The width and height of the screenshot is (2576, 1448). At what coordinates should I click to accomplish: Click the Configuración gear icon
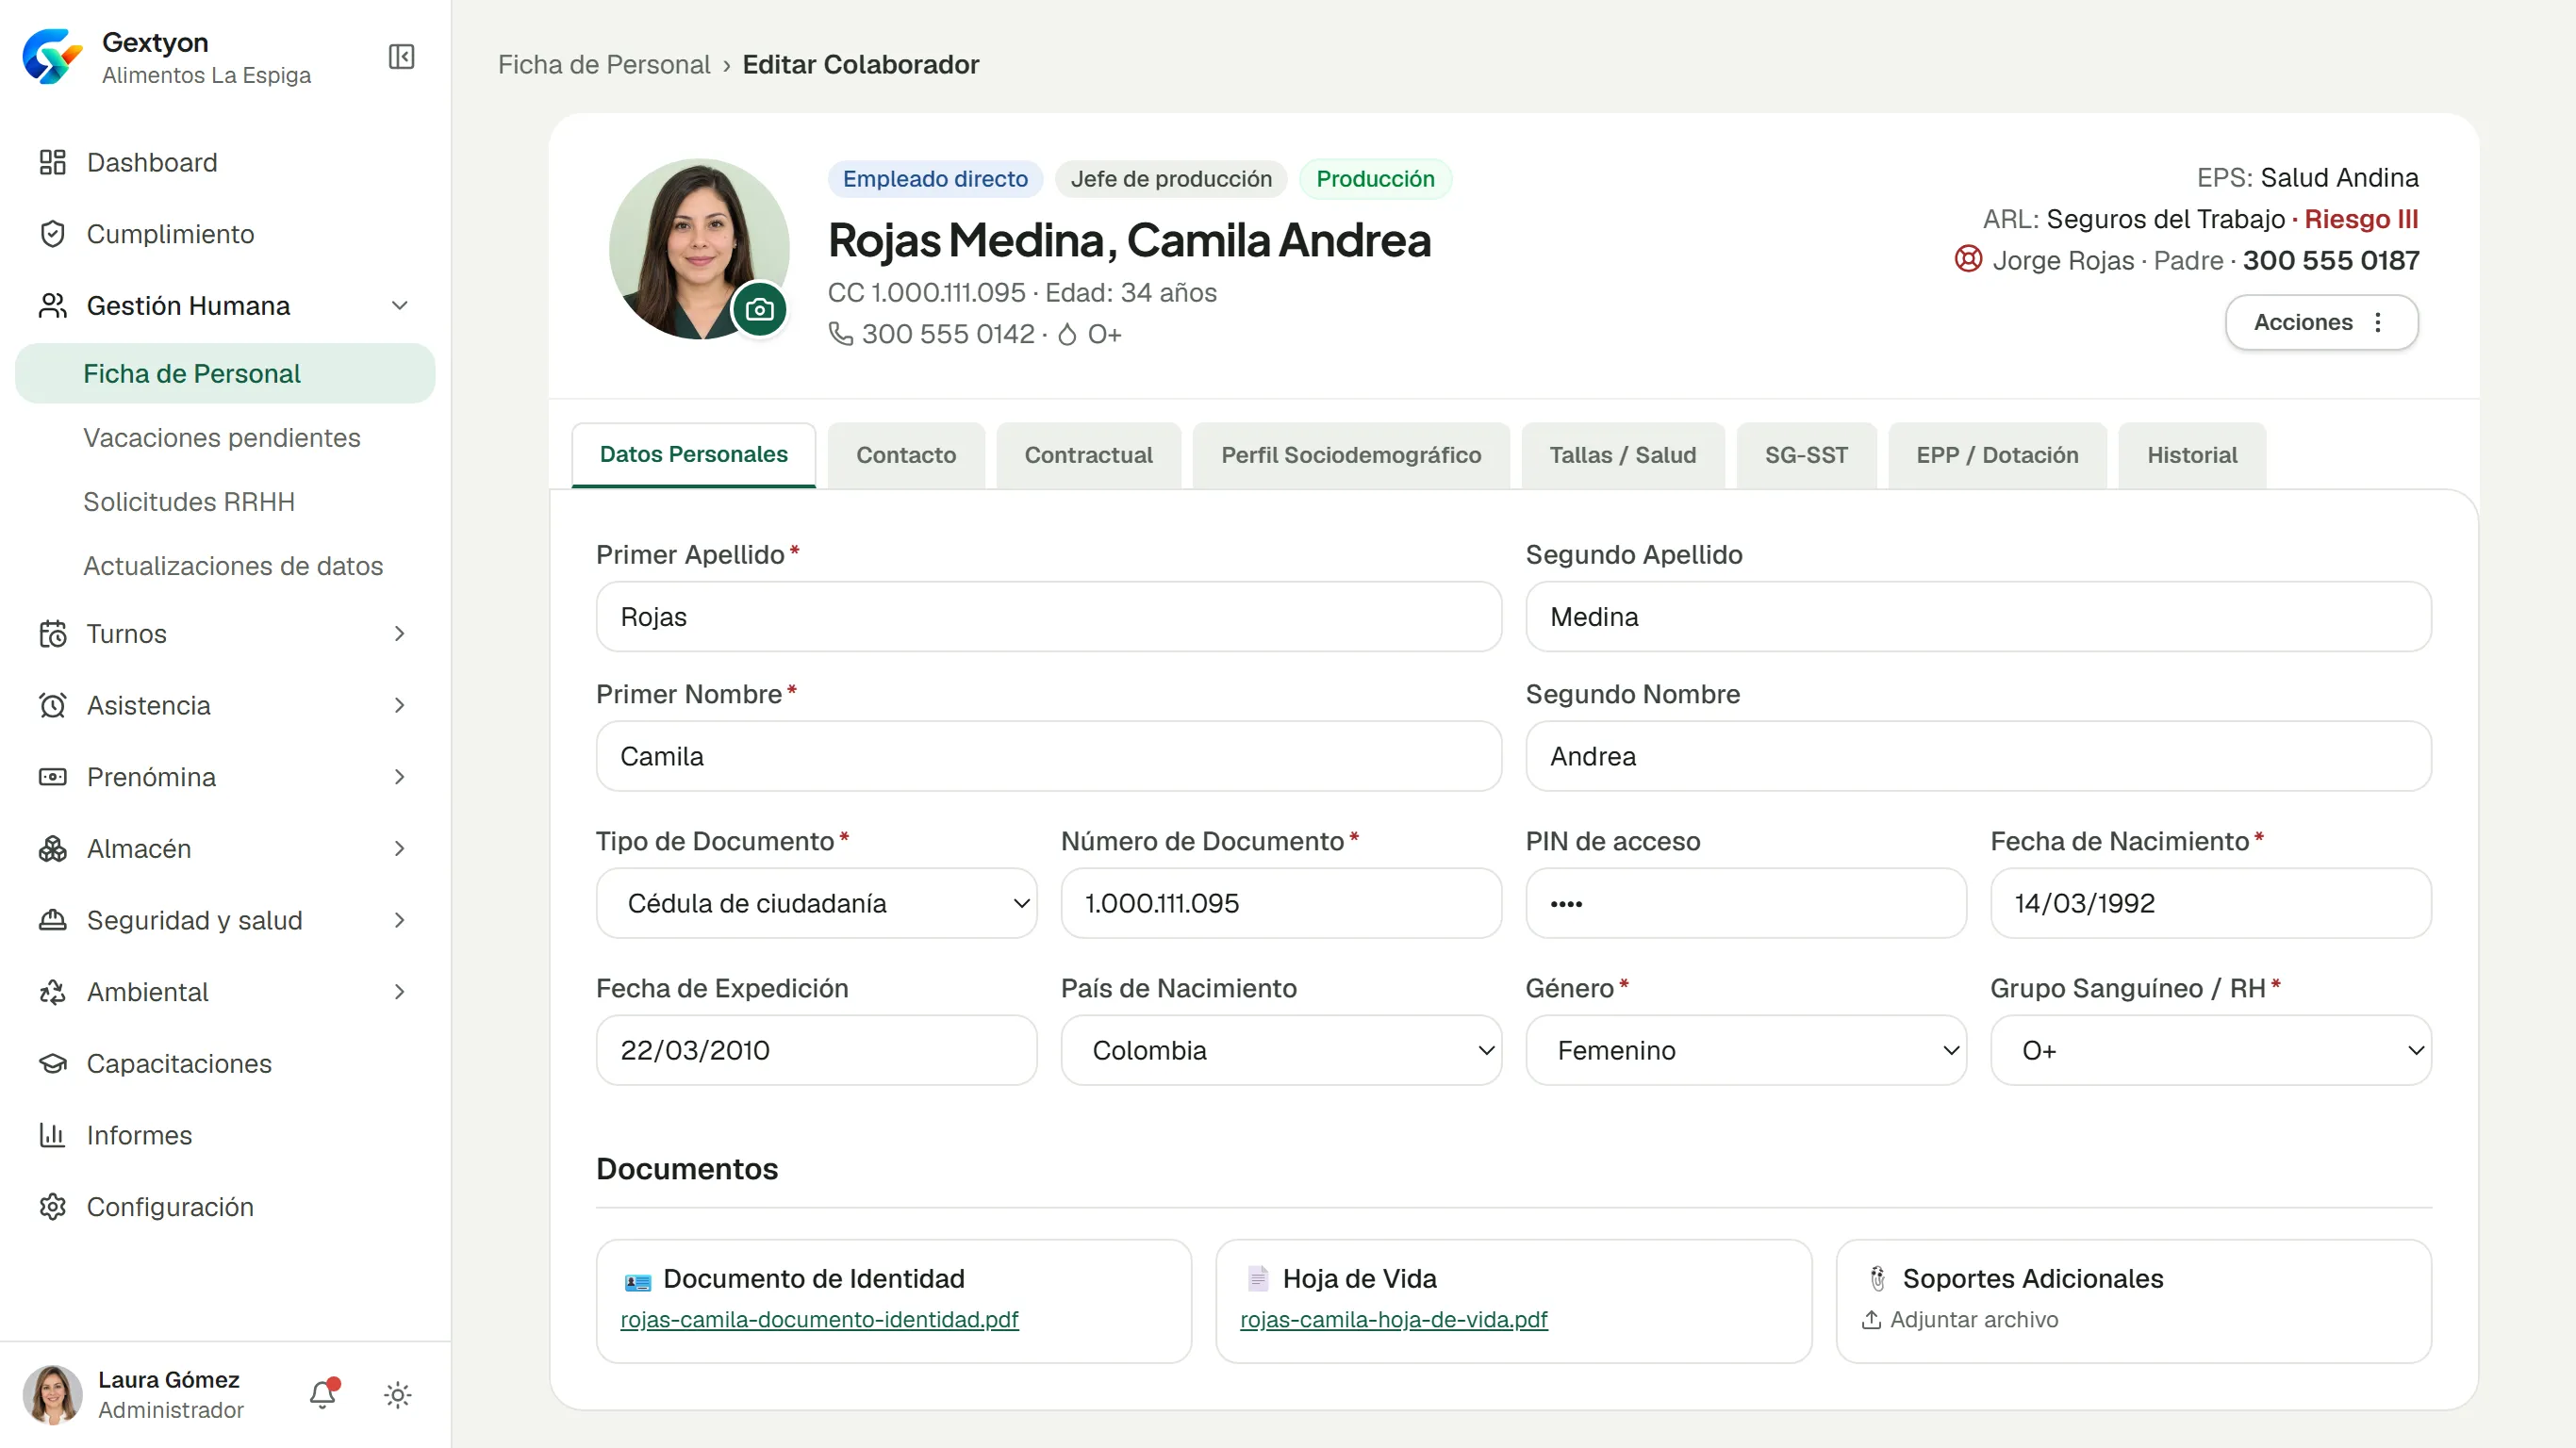(x=52, y=1207)
